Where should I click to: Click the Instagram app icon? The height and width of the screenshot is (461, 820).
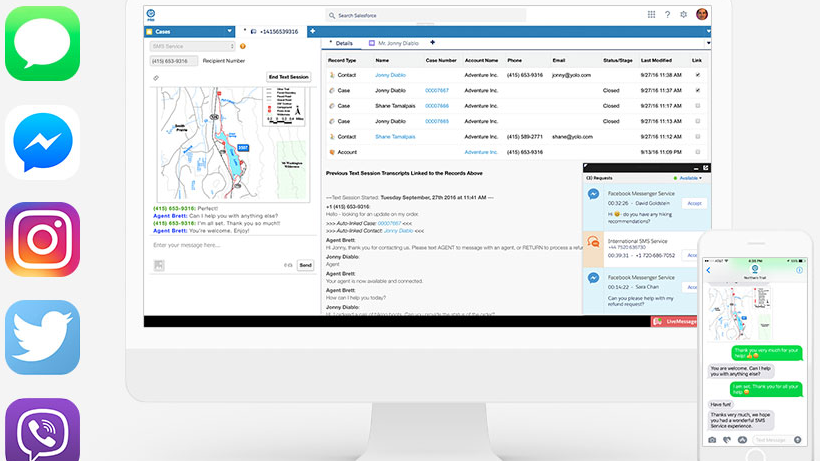click(42, 239)
